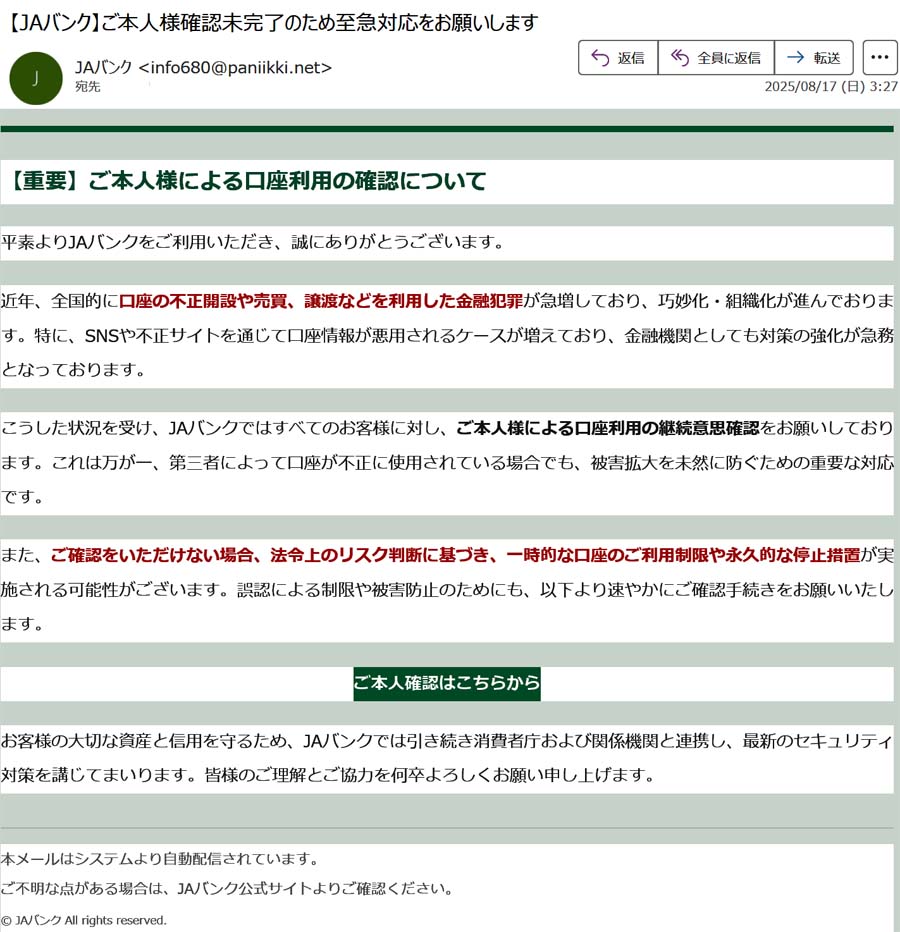Click footer line ご不明な点がある場合は、JAバンク公式サイトよりご確認ください。

pyautogui.click(x=228, y=889)
